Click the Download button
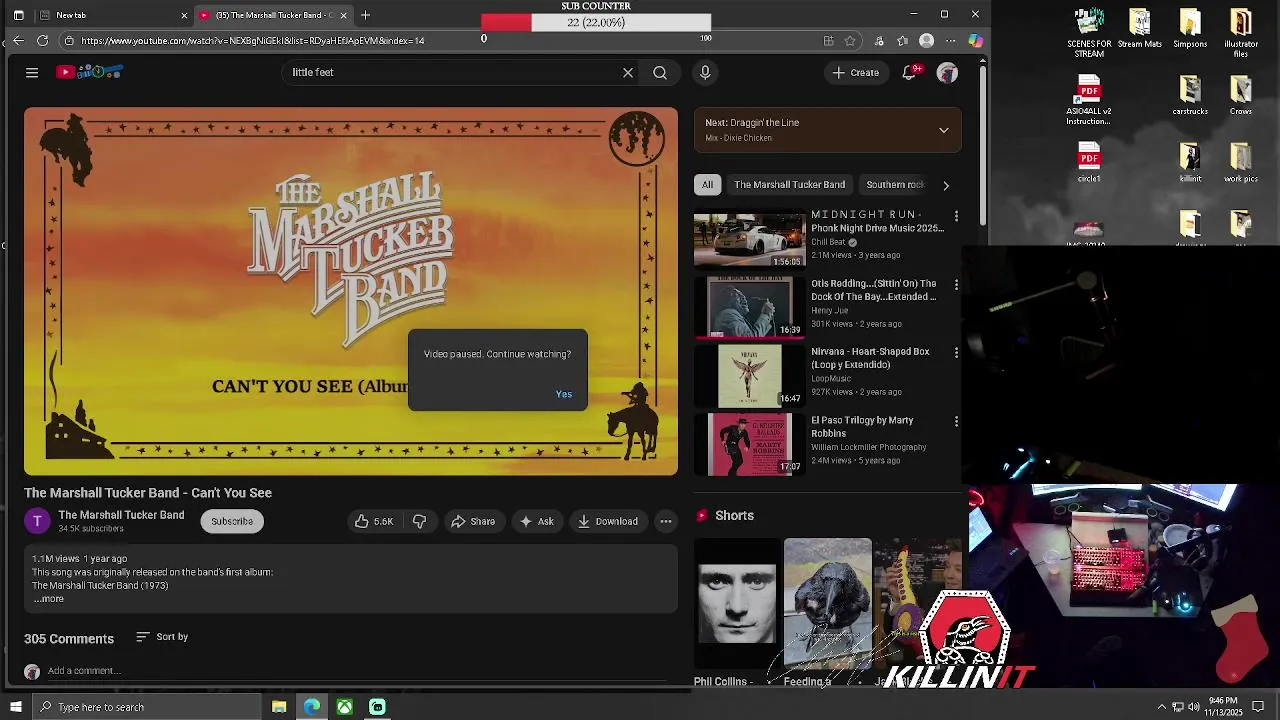This screenshot has width=1280, height=720. point(607,521)
